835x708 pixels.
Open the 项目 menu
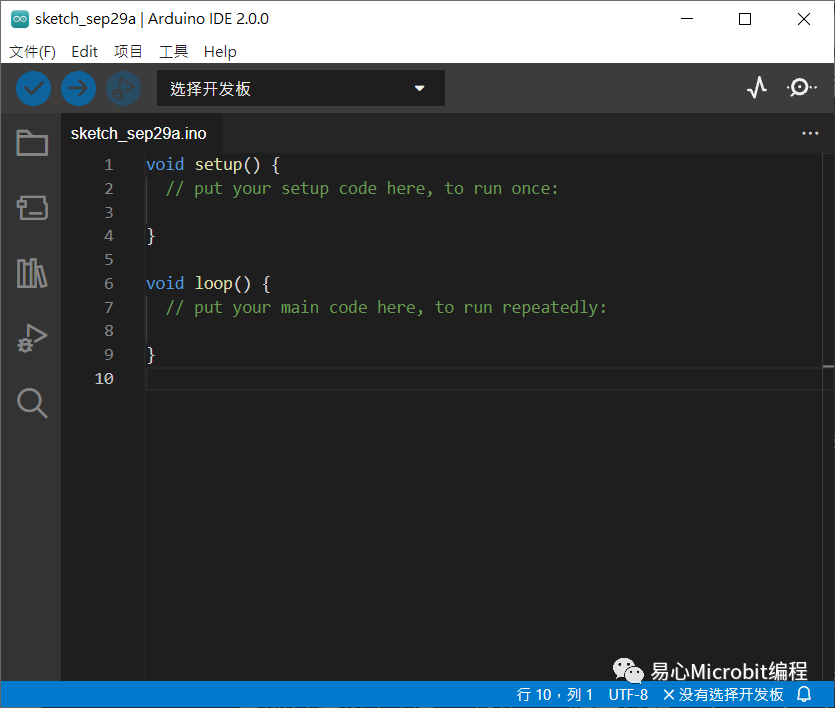(128, 52)
